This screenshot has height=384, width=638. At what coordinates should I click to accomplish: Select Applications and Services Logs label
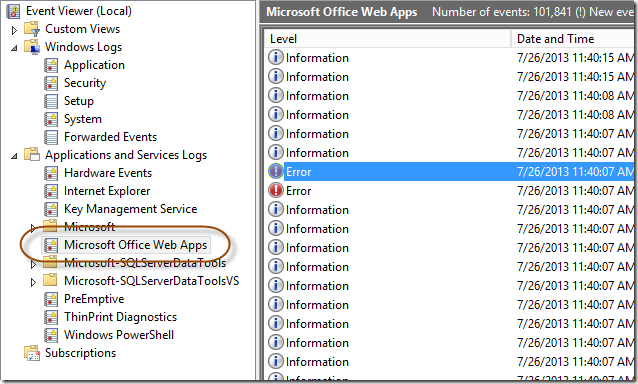point(126,155)
